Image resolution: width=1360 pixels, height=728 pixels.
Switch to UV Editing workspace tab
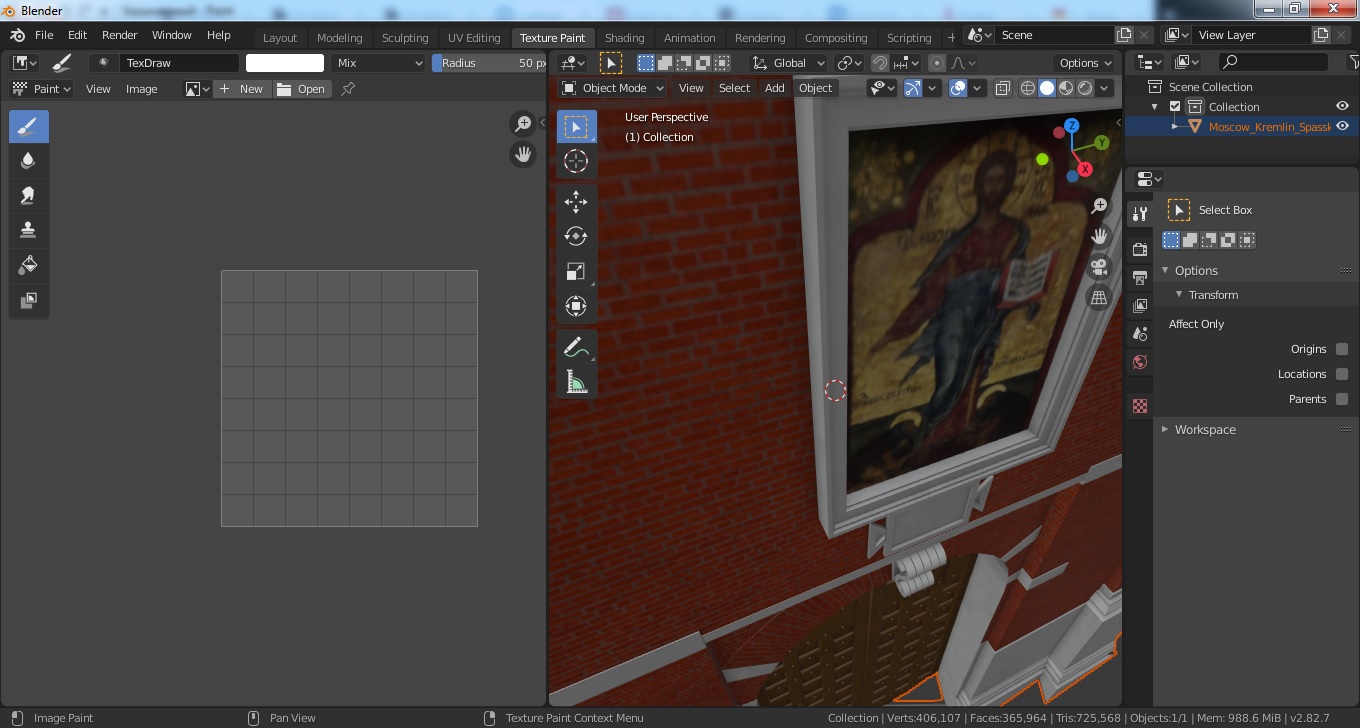coord(474,38)
